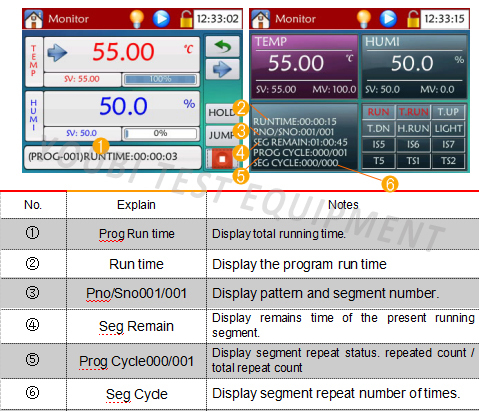Screen dimensions: 479x411
Task: Open the dark HUMI panel
Action: tap(414, 67)
